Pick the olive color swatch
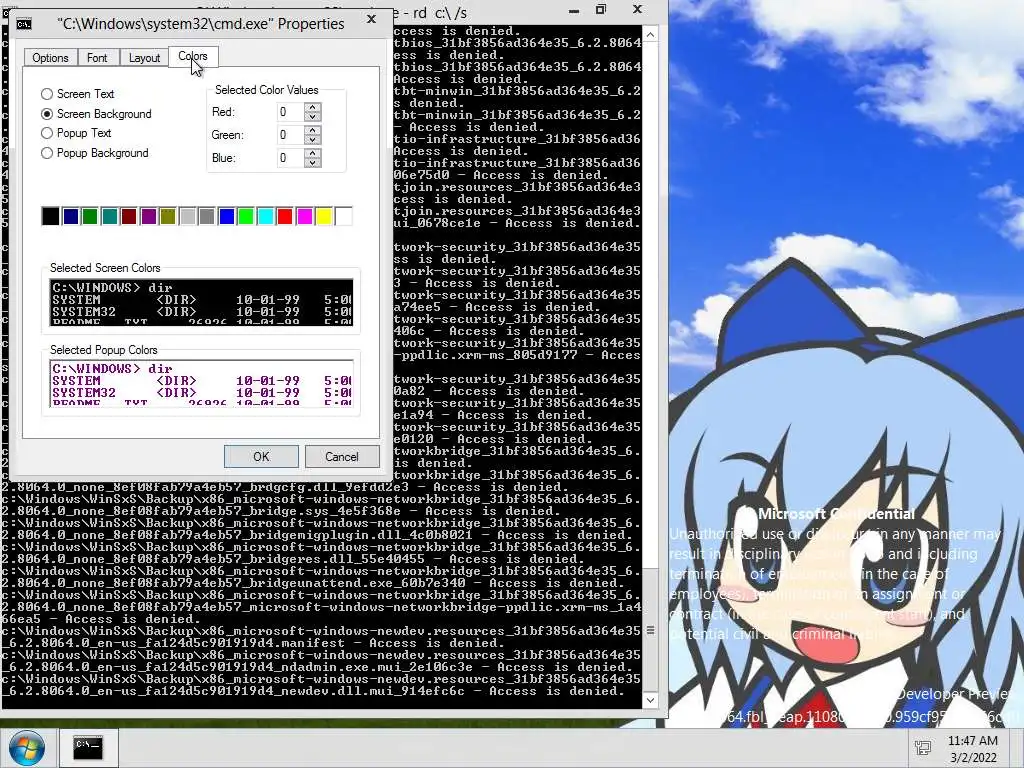 pyautogui.click(x=168, y=216)
